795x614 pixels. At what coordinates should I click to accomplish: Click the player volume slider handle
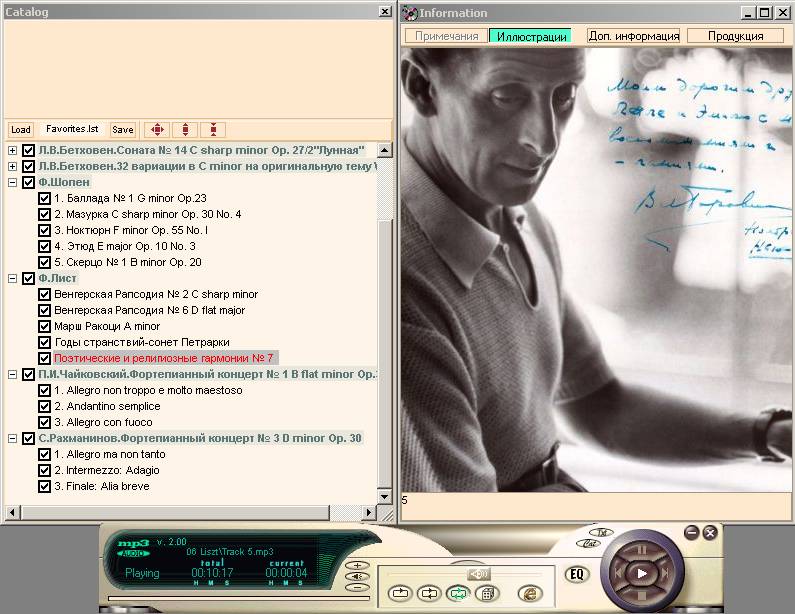pyautogui.click(x=479, y=573)
